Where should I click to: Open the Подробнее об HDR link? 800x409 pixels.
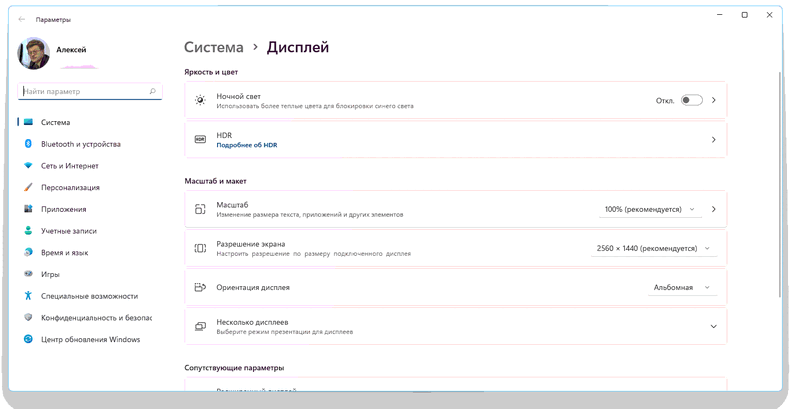click(247, 145)
